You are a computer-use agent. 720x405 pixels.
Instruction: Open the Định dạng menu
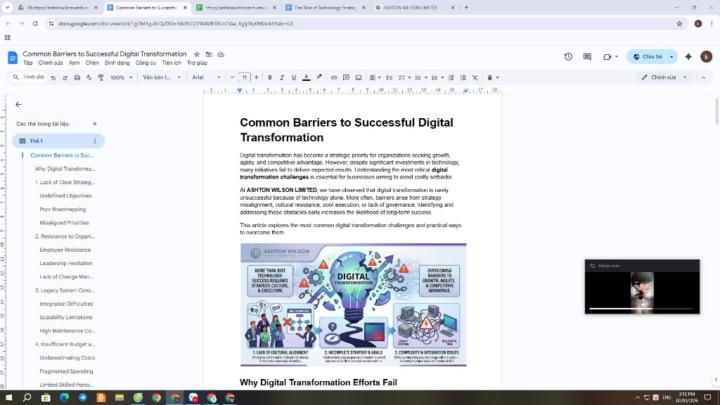click(x=116, y=62)
